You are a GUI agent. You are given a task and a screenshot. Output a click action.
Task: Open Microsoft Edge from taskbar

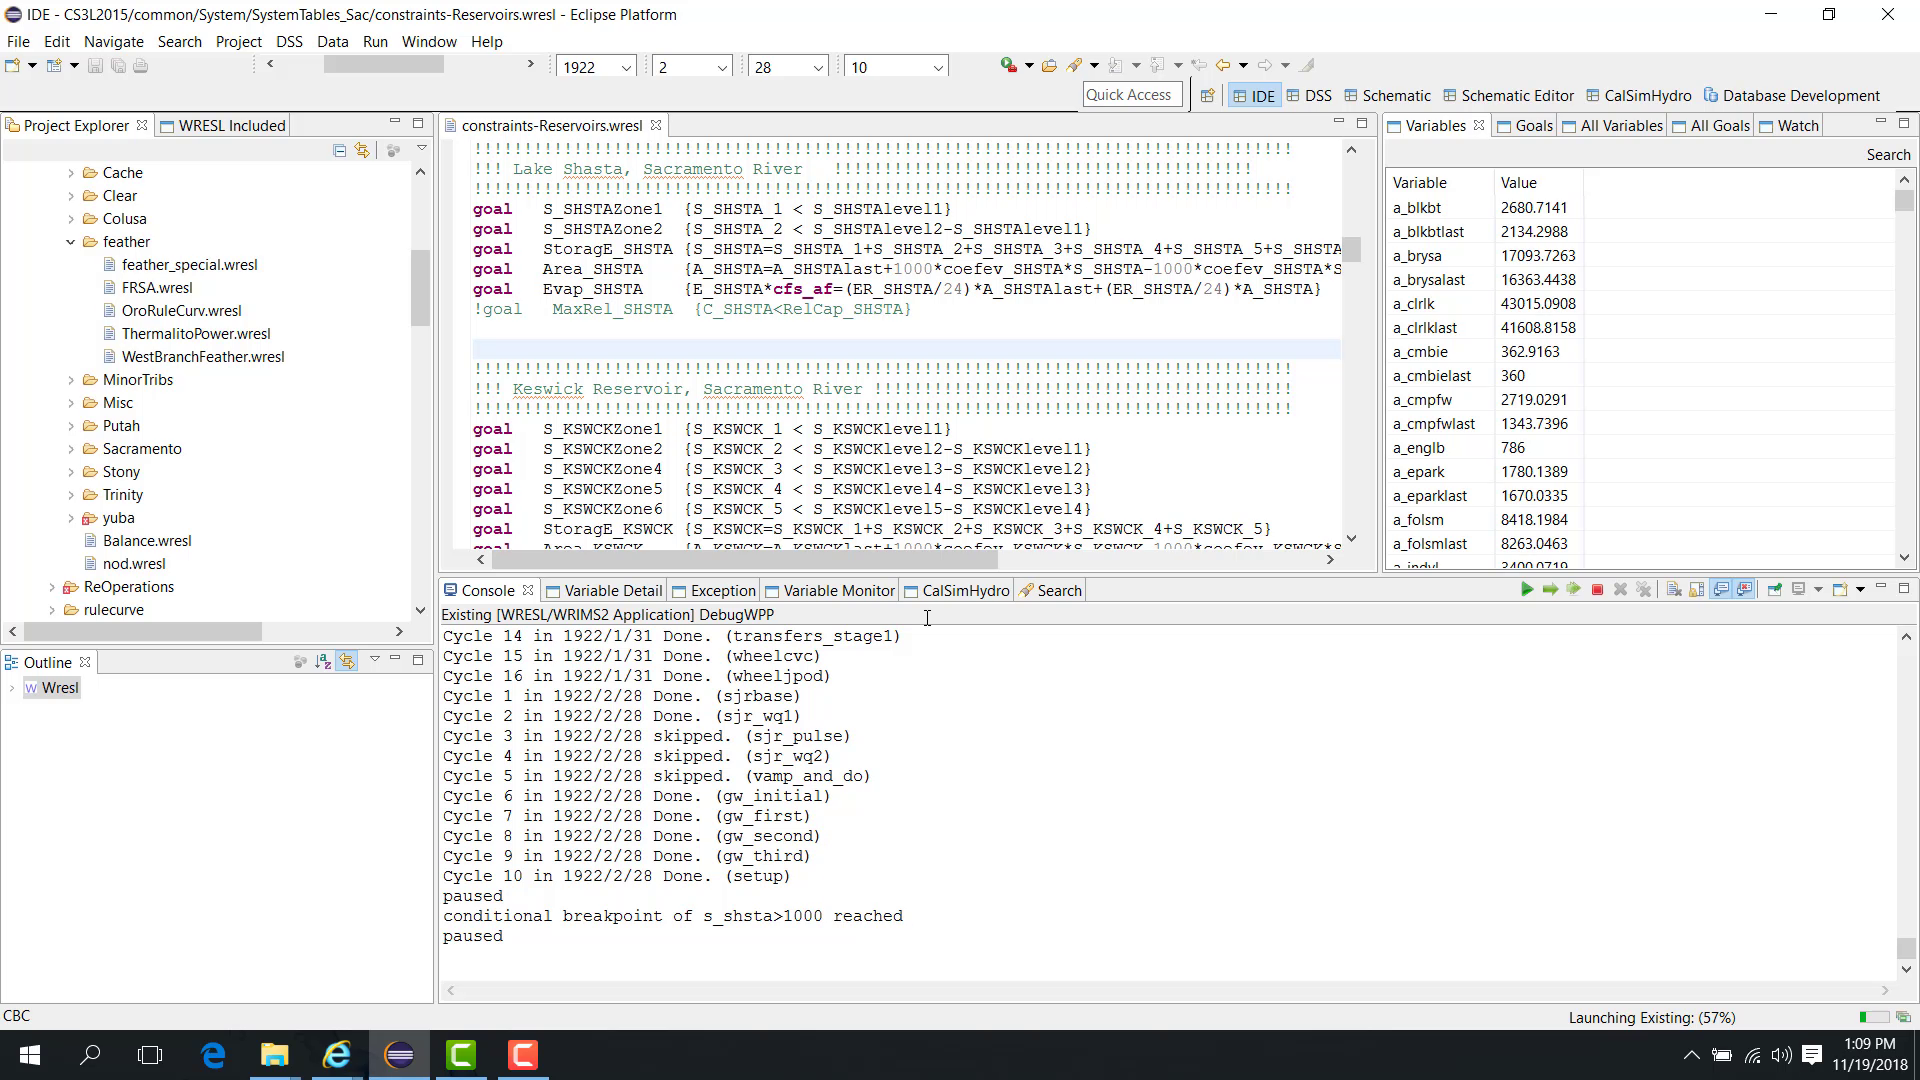(x=213, y=1055)
